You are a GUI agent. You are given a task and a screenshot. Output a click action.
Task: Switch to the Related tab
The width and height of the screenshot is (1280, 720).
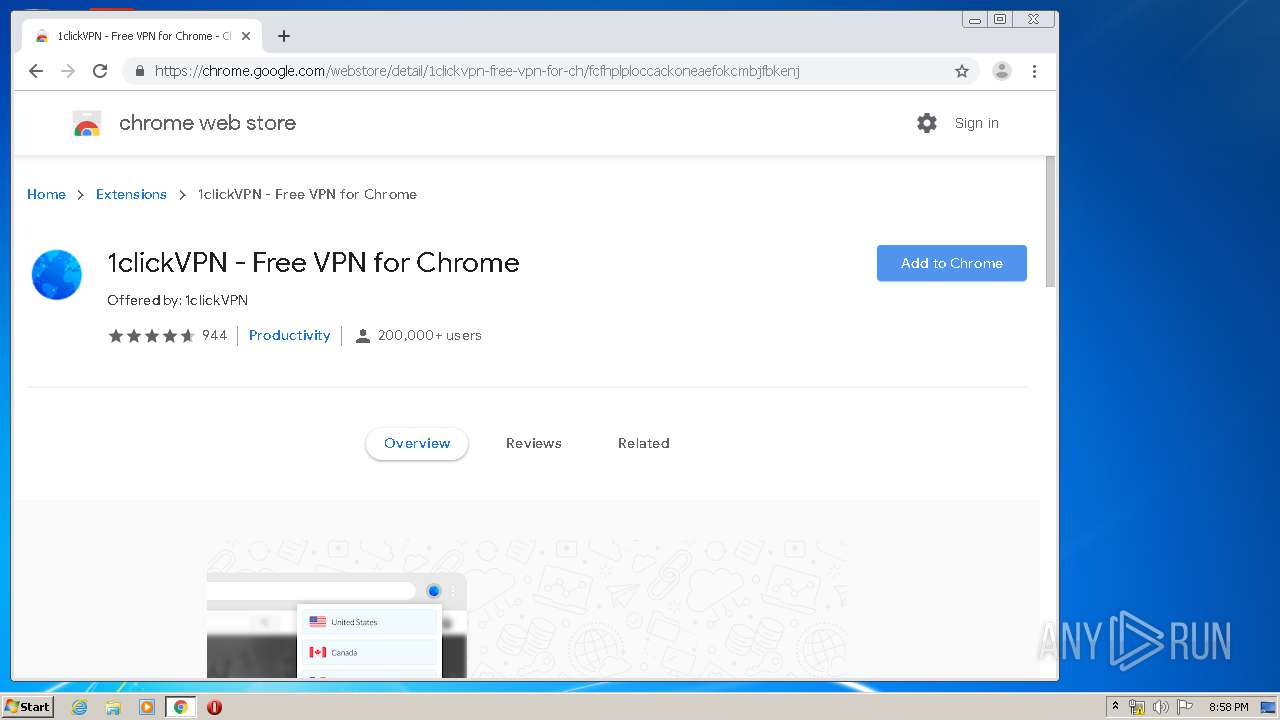click(644, 443)
